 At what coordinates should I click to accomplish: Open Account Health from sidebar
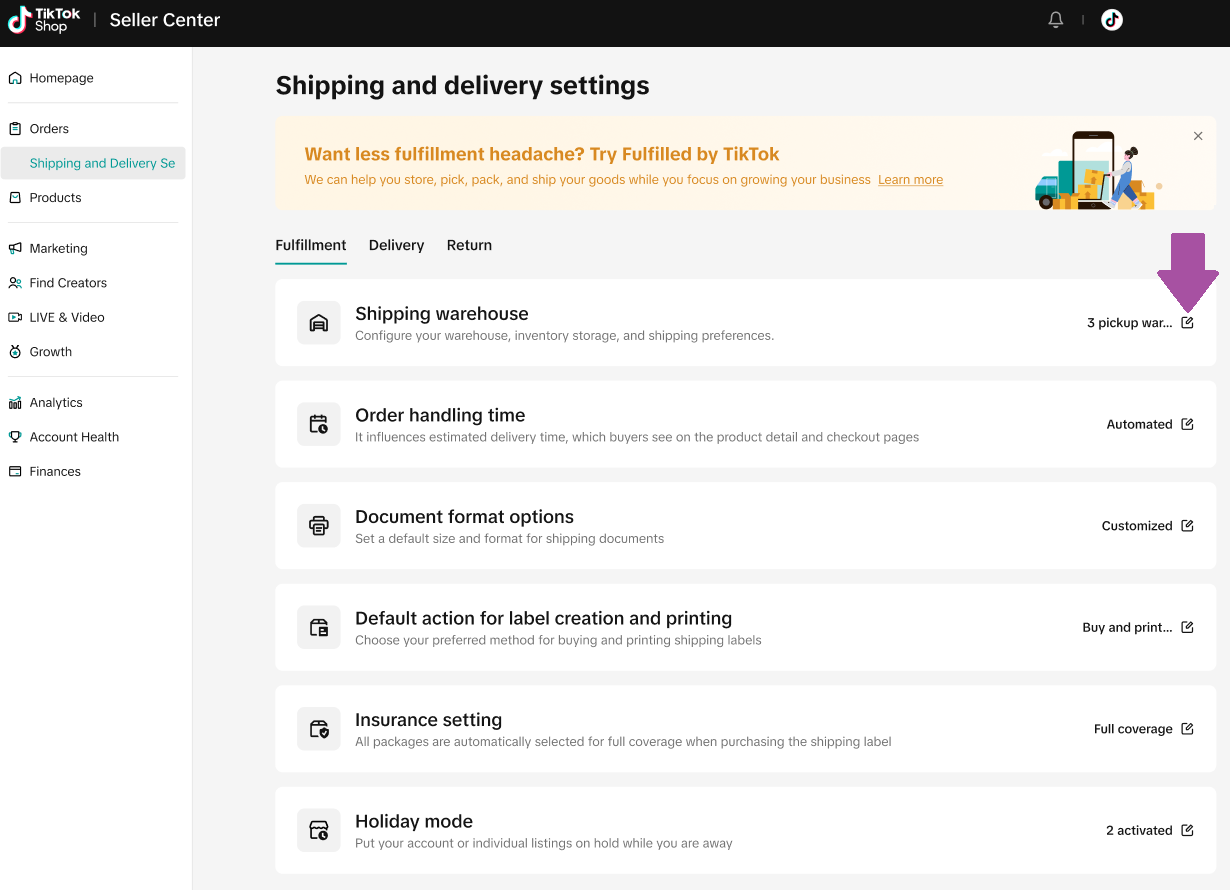tap(74, 437)
